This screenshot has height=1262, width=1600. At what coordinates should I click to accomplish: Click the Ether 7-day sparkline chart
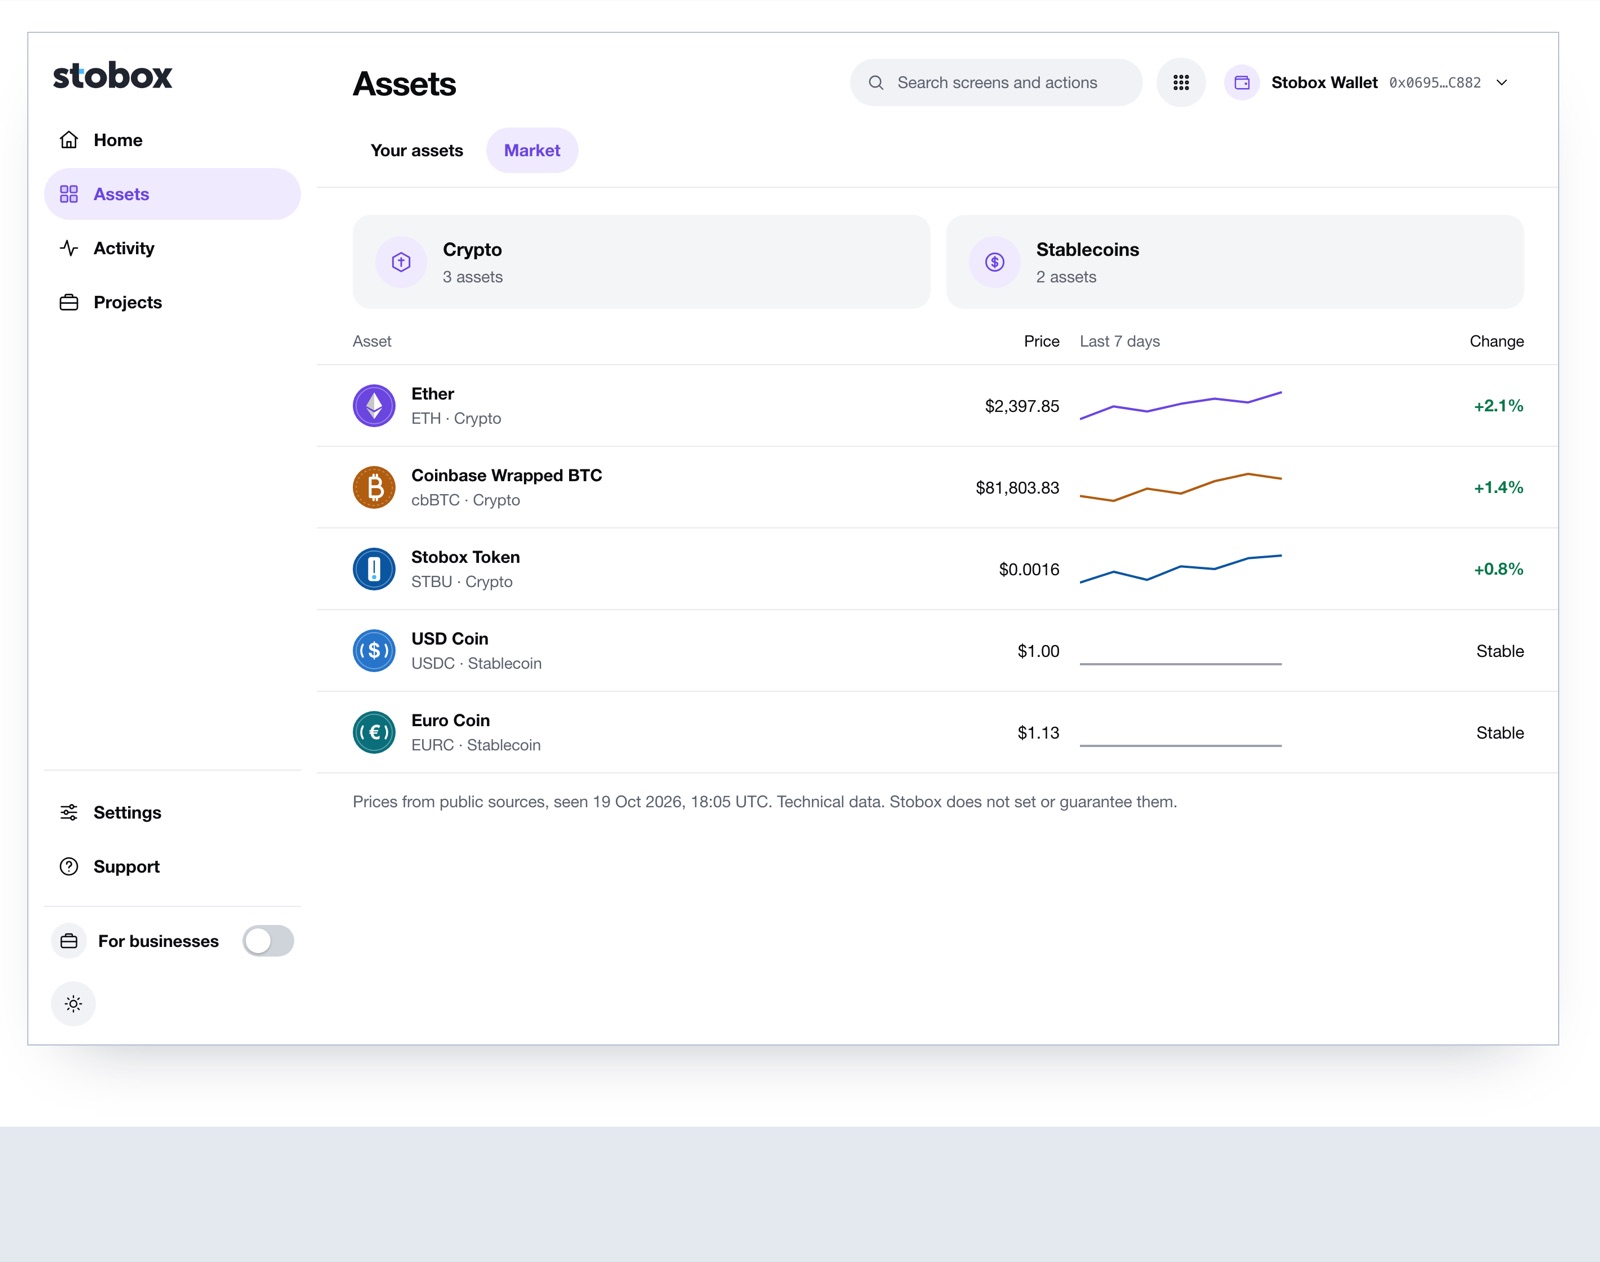tap(1181, 405)
